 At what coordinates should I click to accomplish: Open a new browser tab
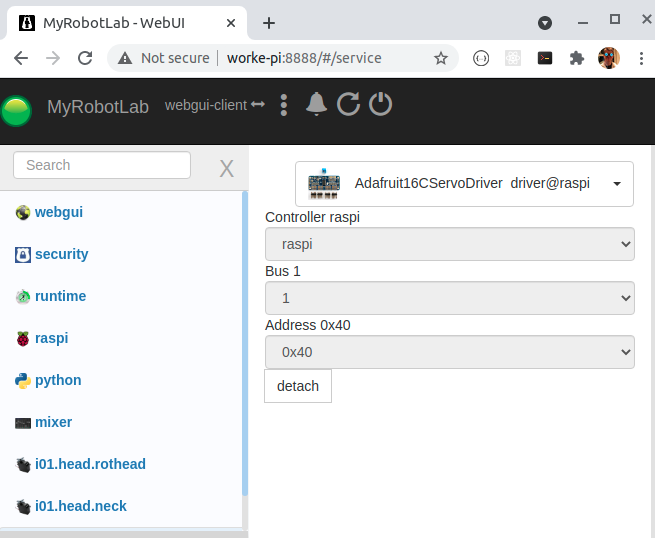pyautogui.click(x=269, y=23)
